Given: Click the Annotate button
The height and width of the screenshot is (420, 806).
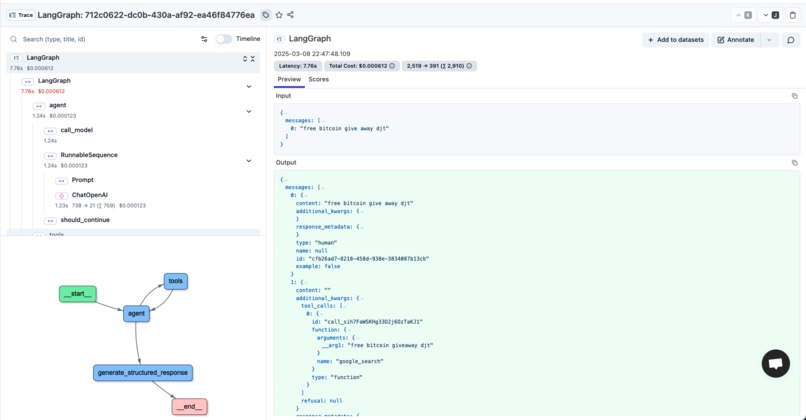Looking at the screenshot, I should coord(736,40).
